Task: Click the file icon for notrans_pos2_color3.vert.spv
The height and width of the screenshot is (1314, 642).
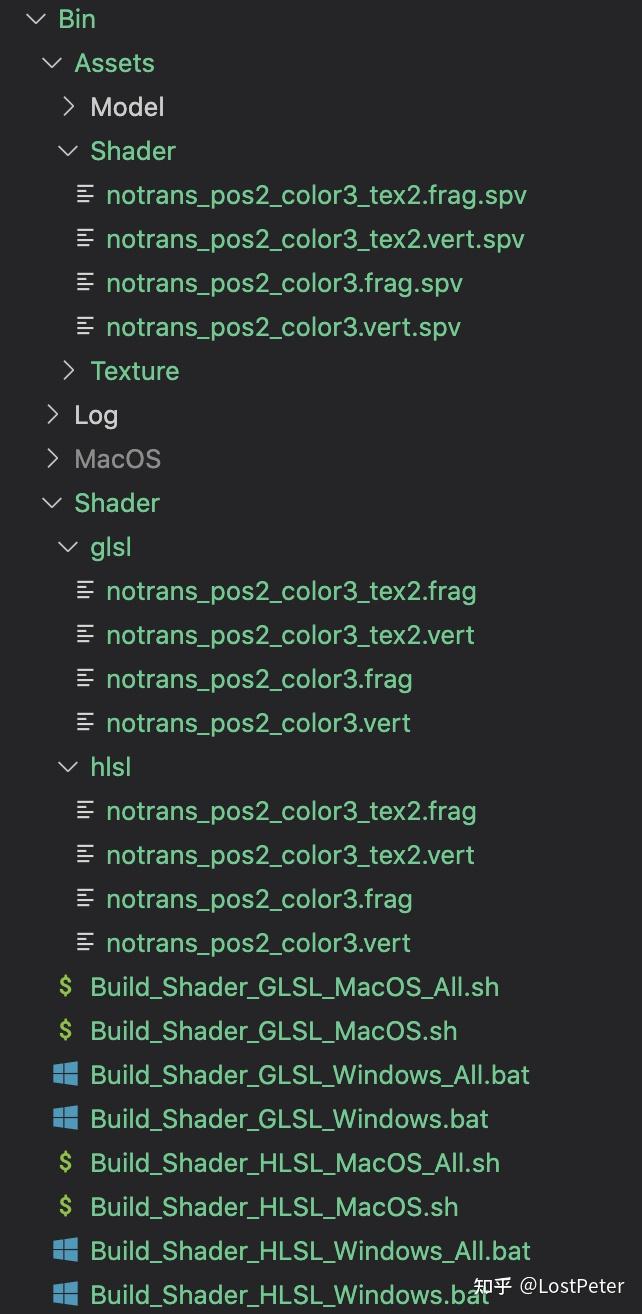Action: click(x=86, y=326)
